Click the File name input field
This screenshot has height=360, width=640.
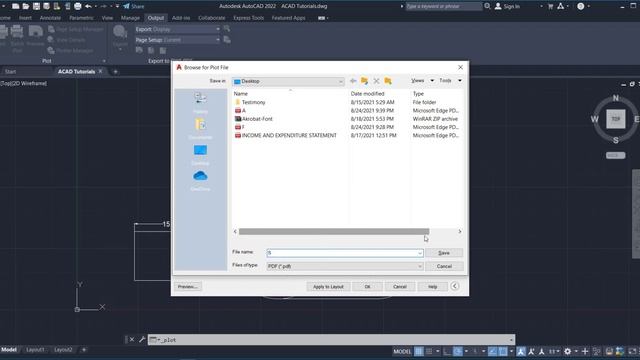(x=345, y=253)
